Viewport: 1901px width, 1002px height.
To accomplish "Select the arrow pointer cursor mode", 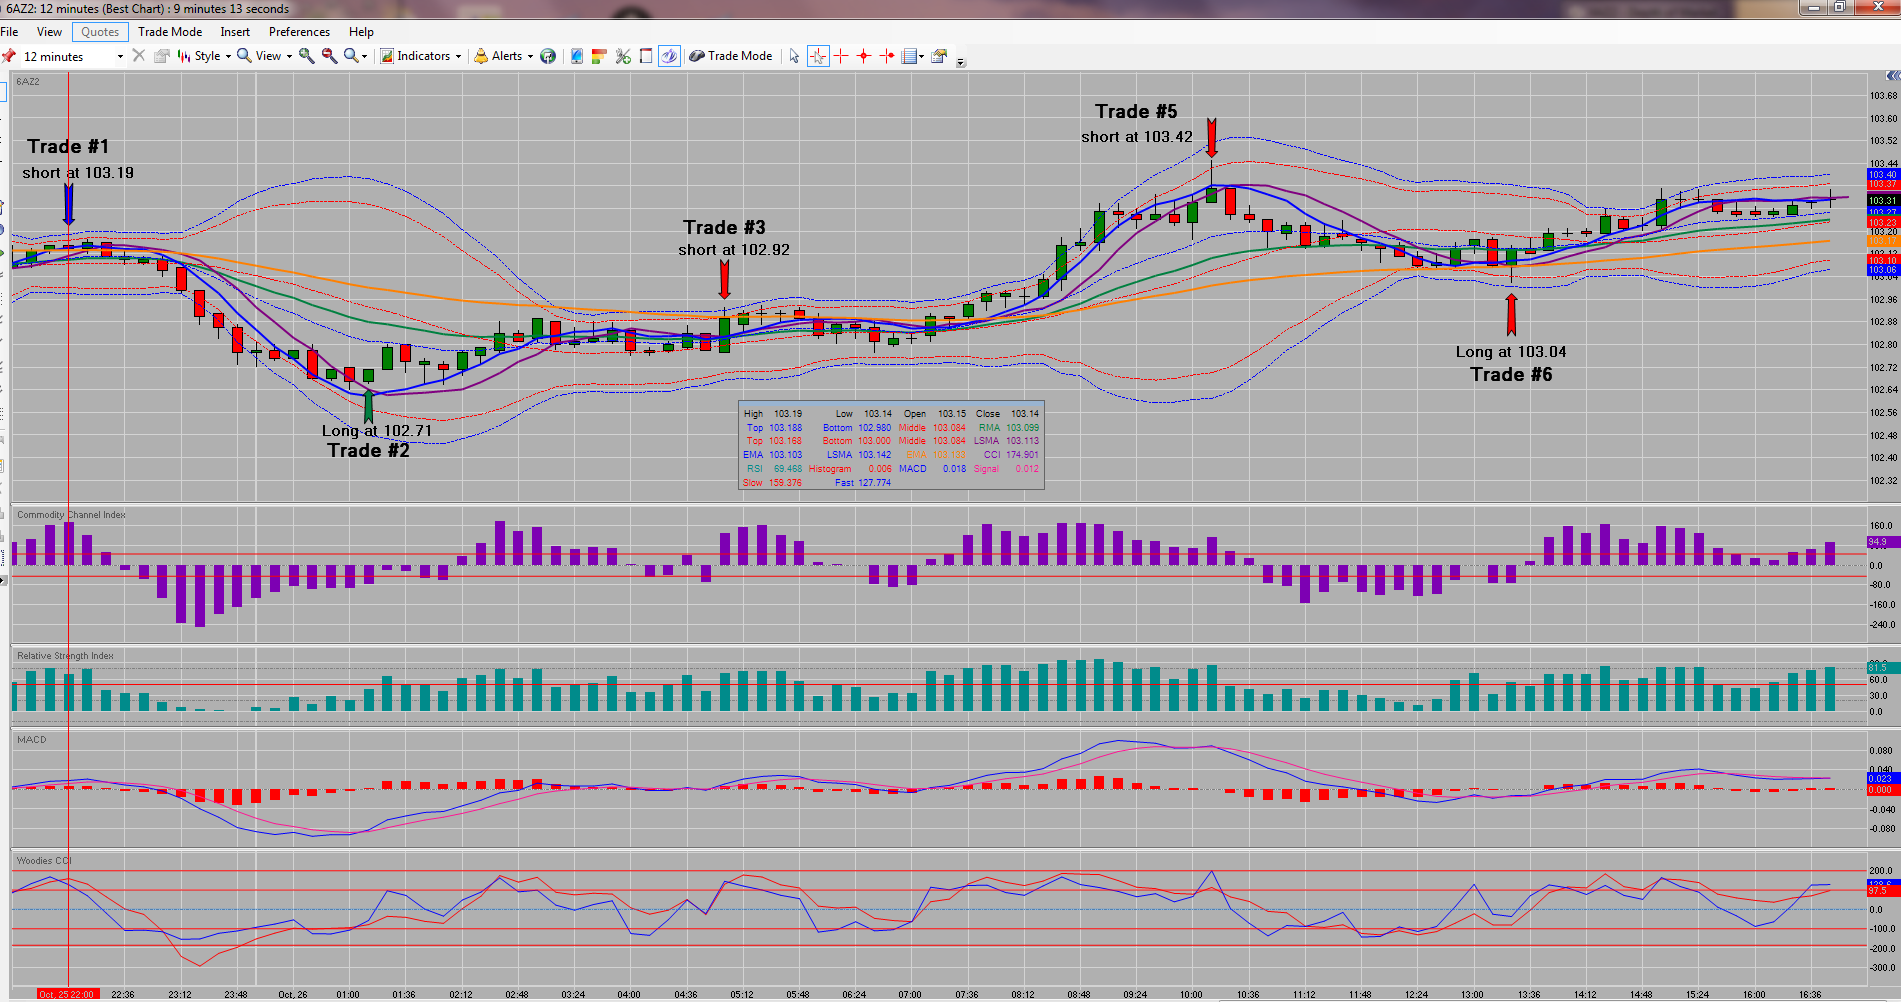I will pos(794,56).
